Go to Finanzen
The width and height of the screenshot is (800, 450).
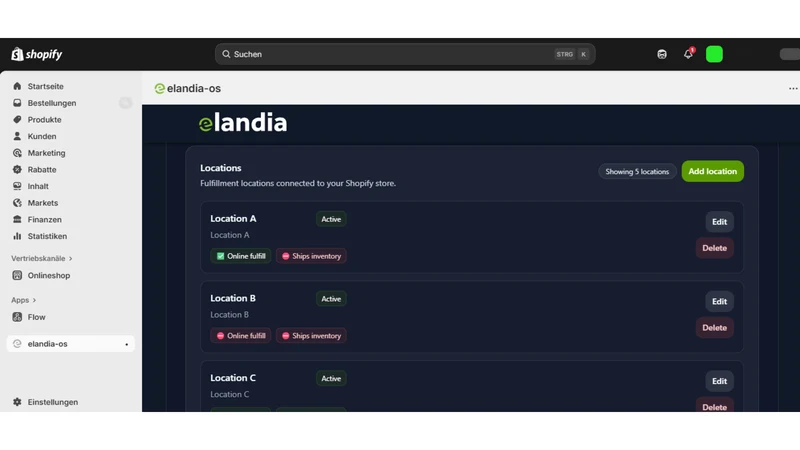pos(44,219)
